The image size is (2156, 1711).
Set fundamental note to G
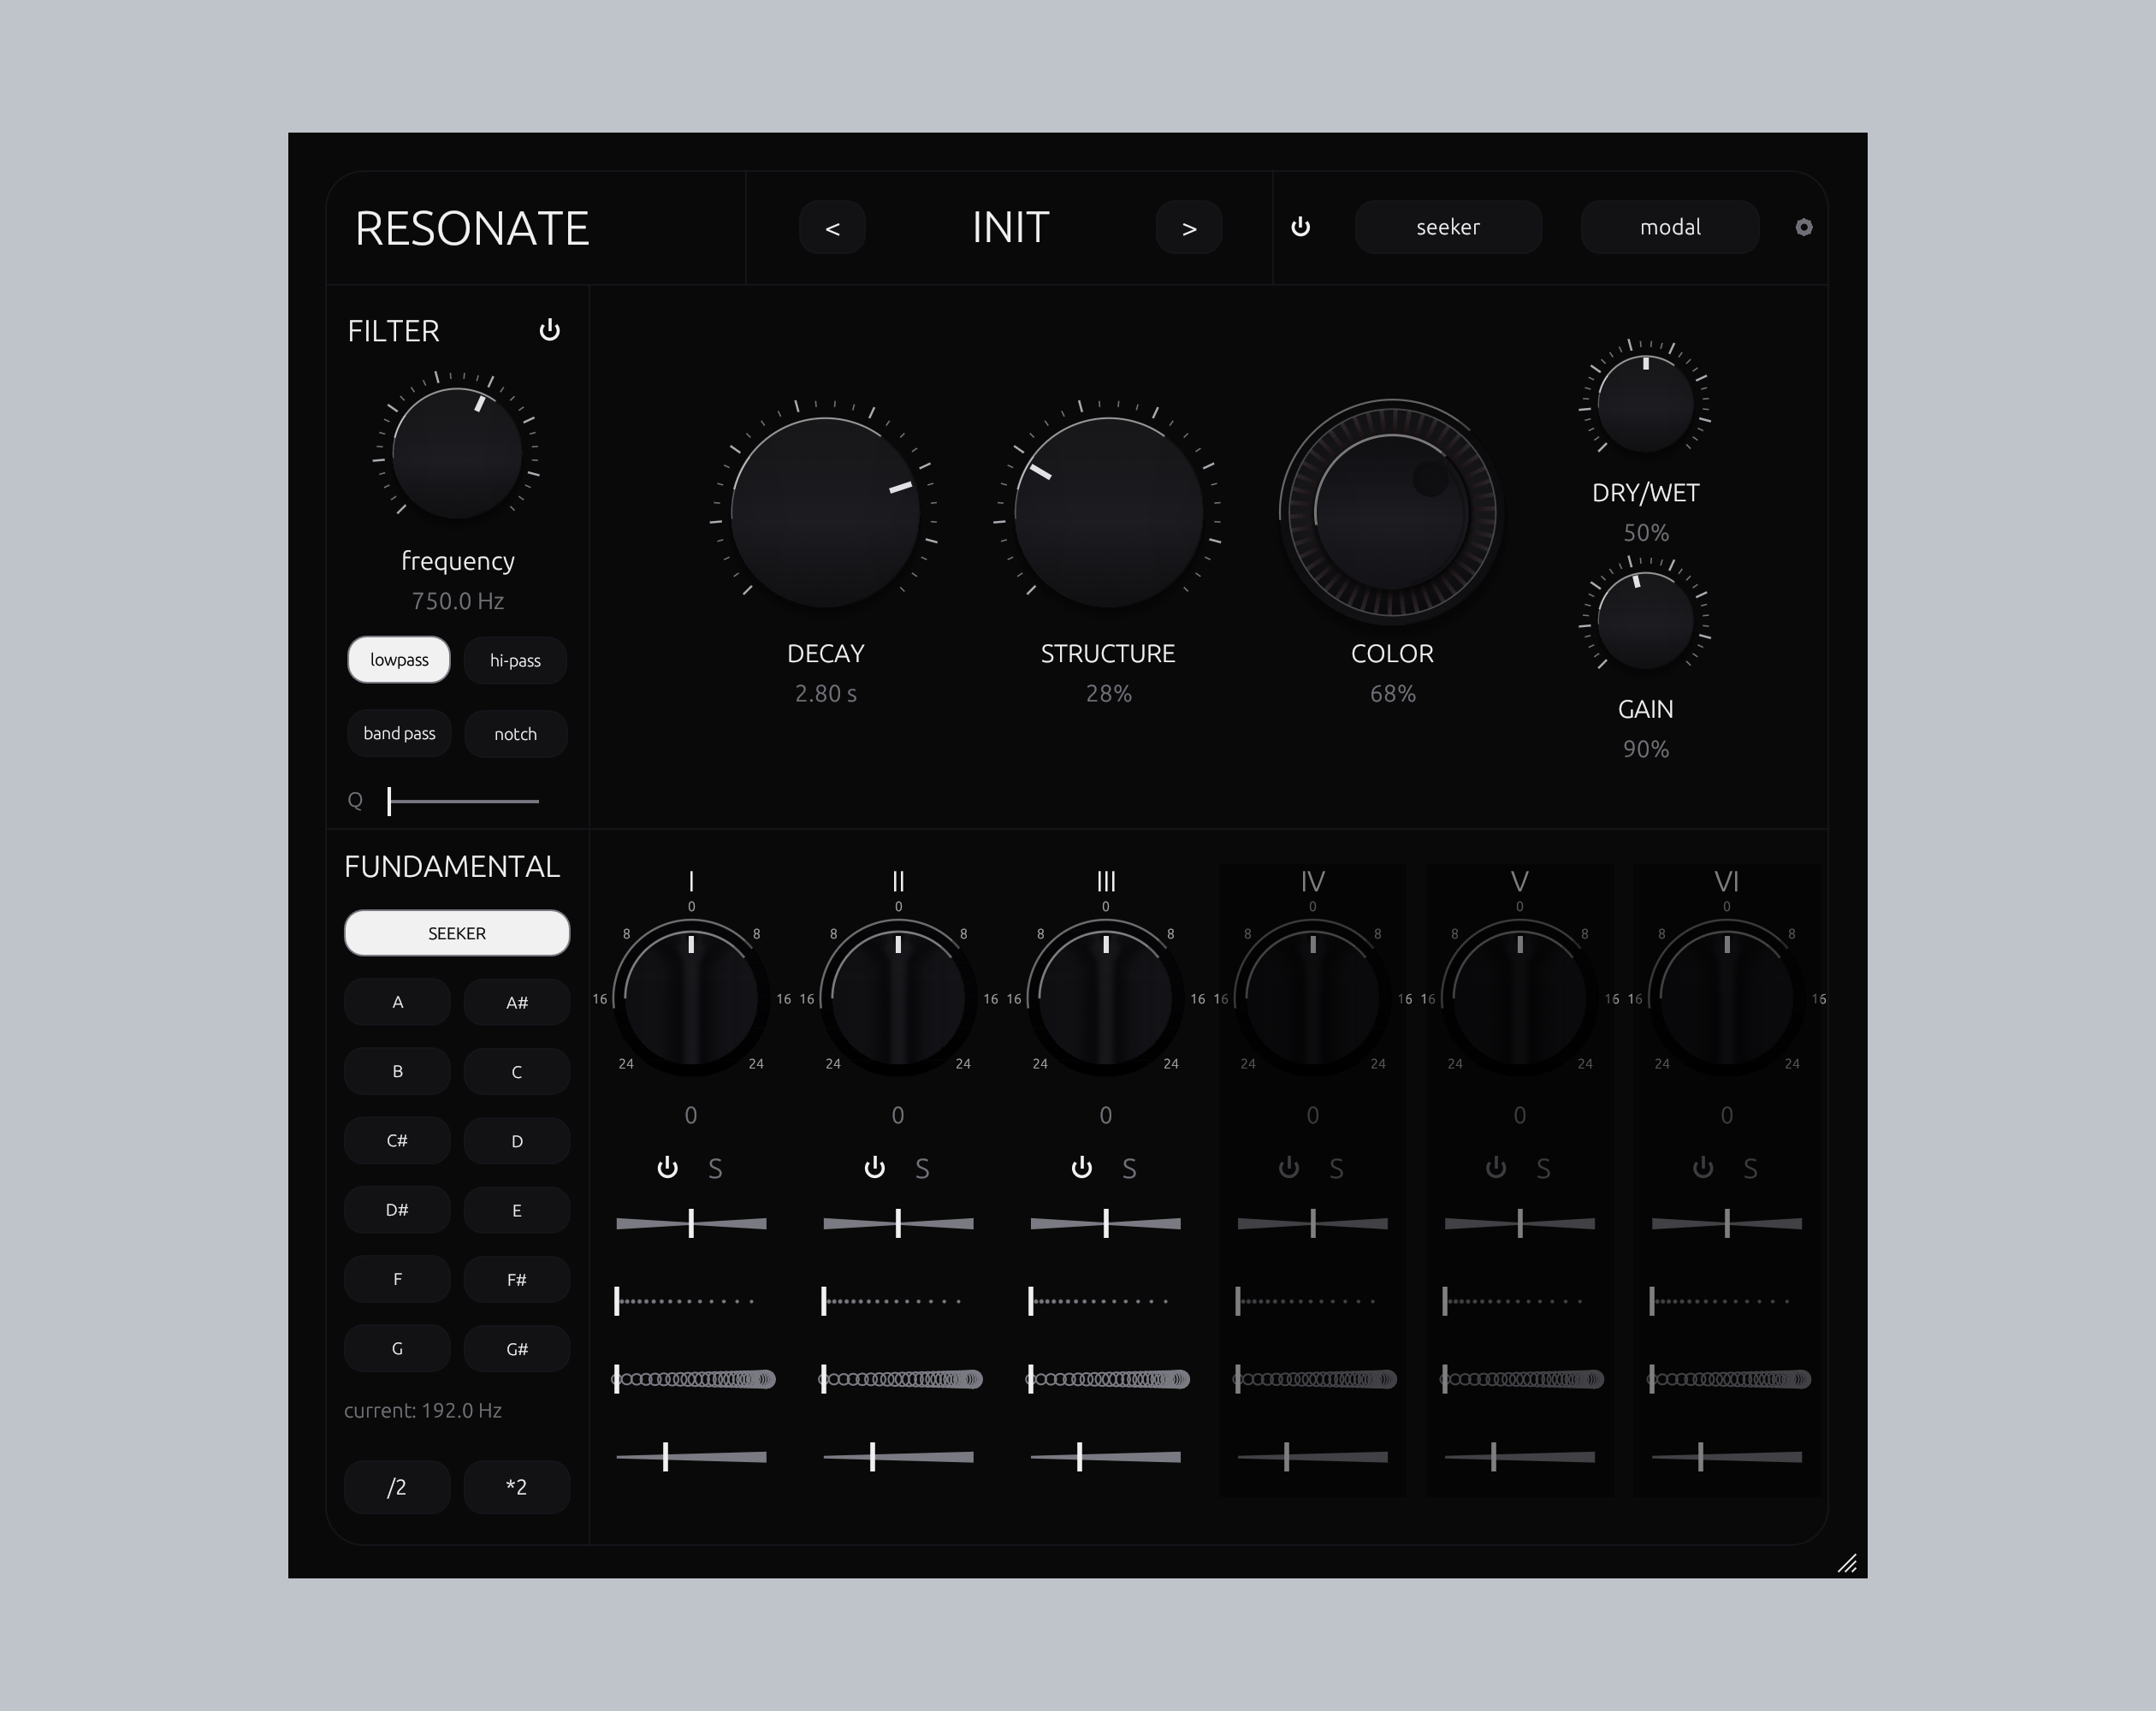(397, 1349)
